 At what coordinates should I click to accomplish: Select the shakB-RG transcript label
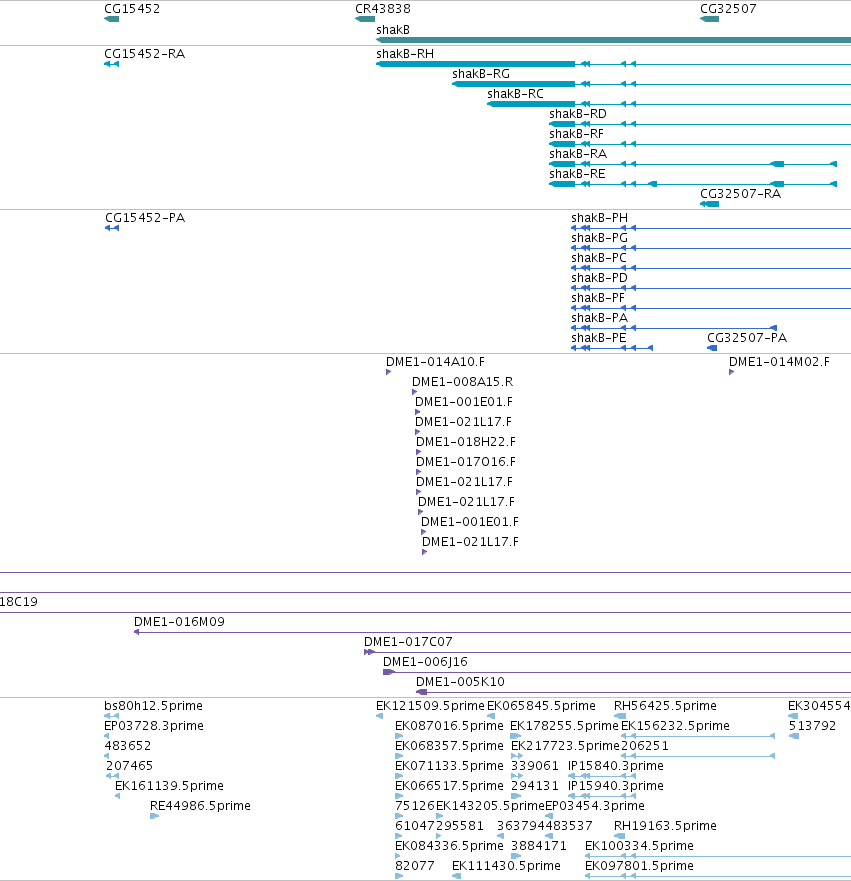point(481,74)
